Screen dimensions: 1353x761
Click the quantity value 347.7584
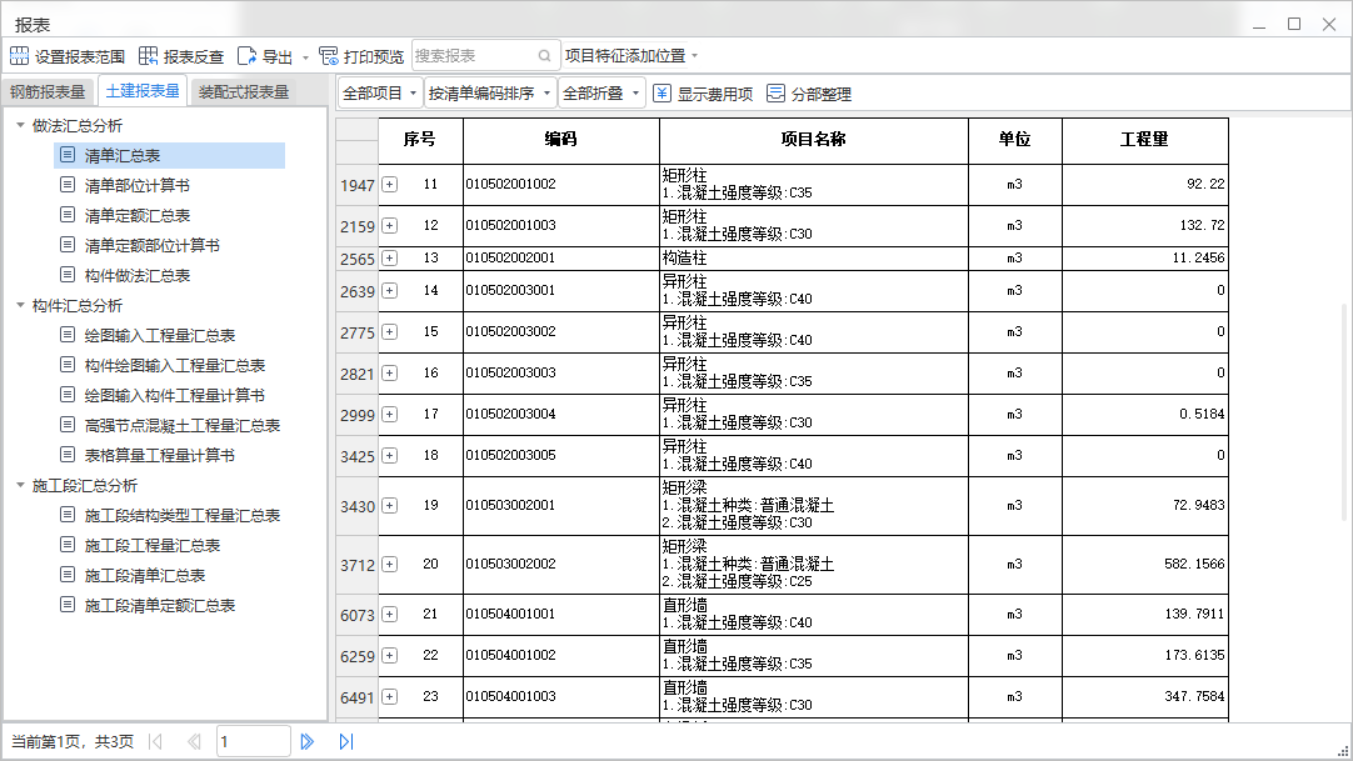[x=1194, y=696]
